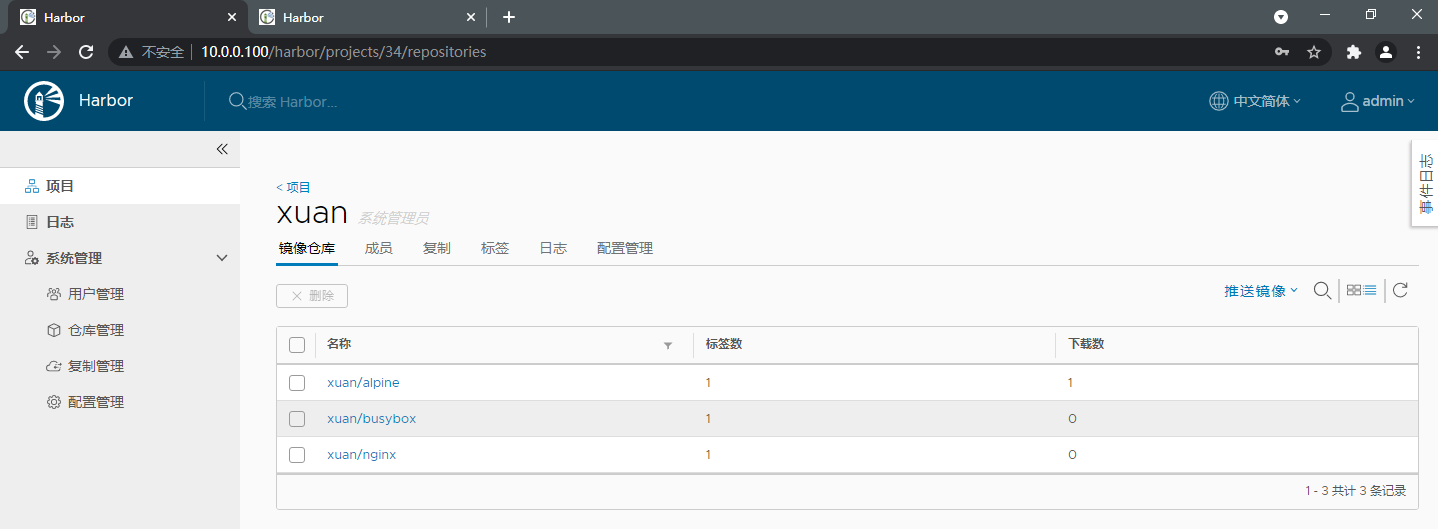1438x529 pixels.
Task: Open the xuan/alpine repository link
Action: 363,383
